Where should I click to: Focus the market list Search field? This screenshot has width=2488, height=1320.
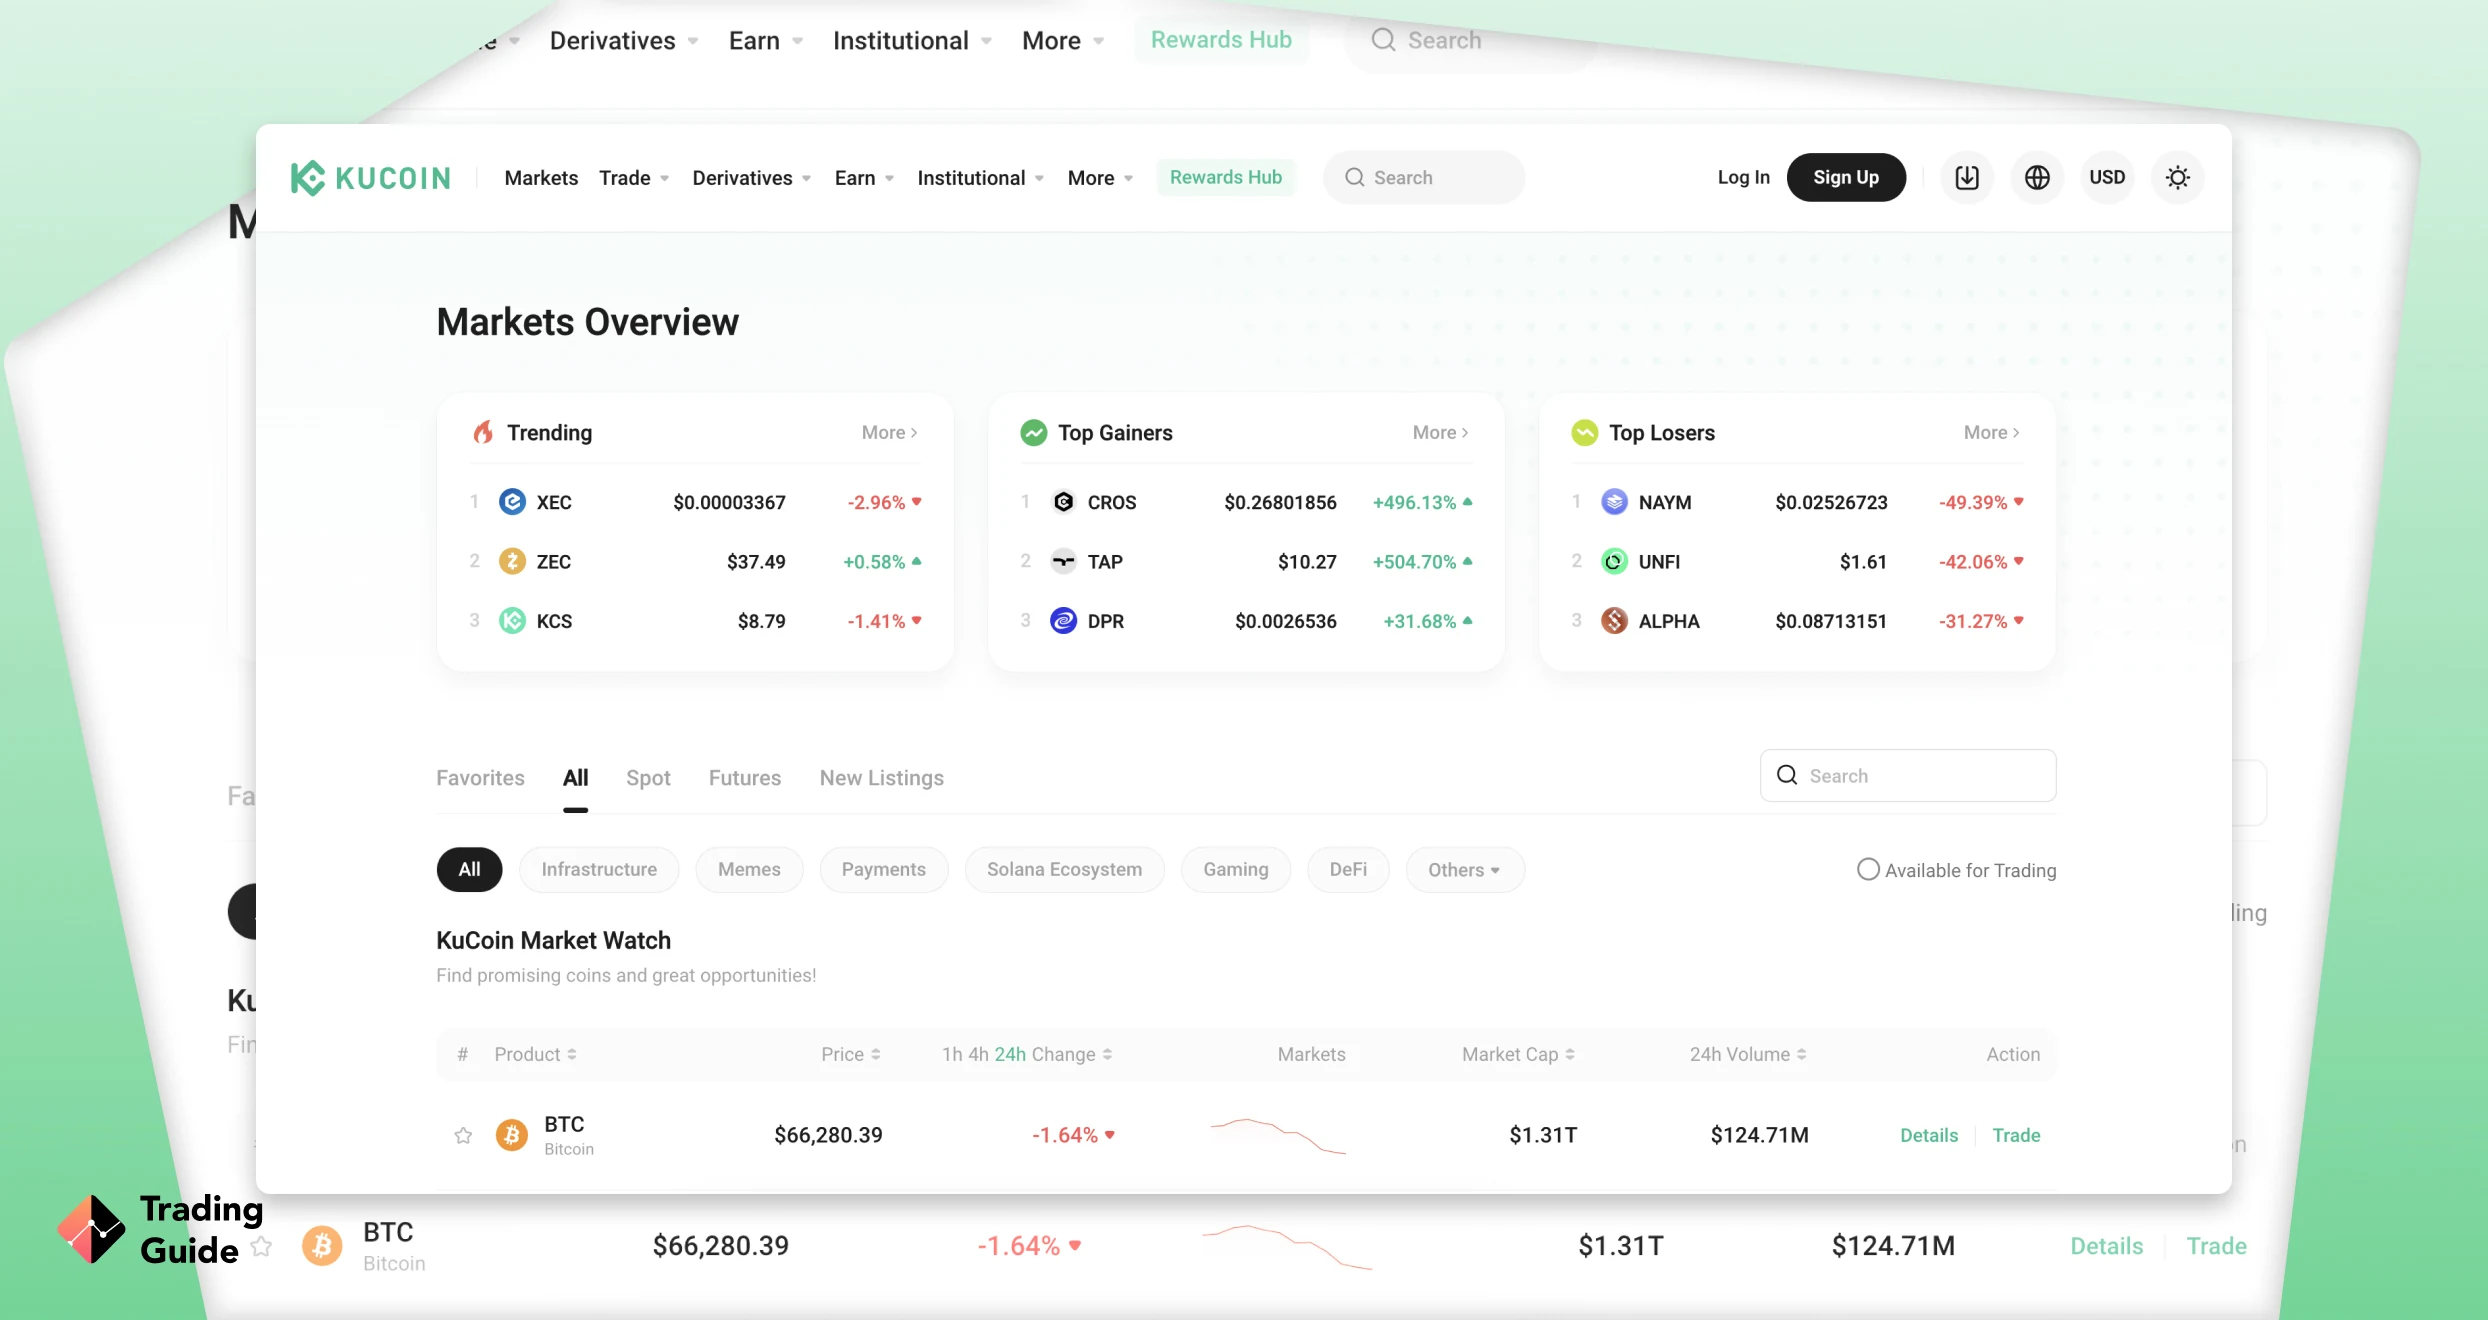point(1907,775)
